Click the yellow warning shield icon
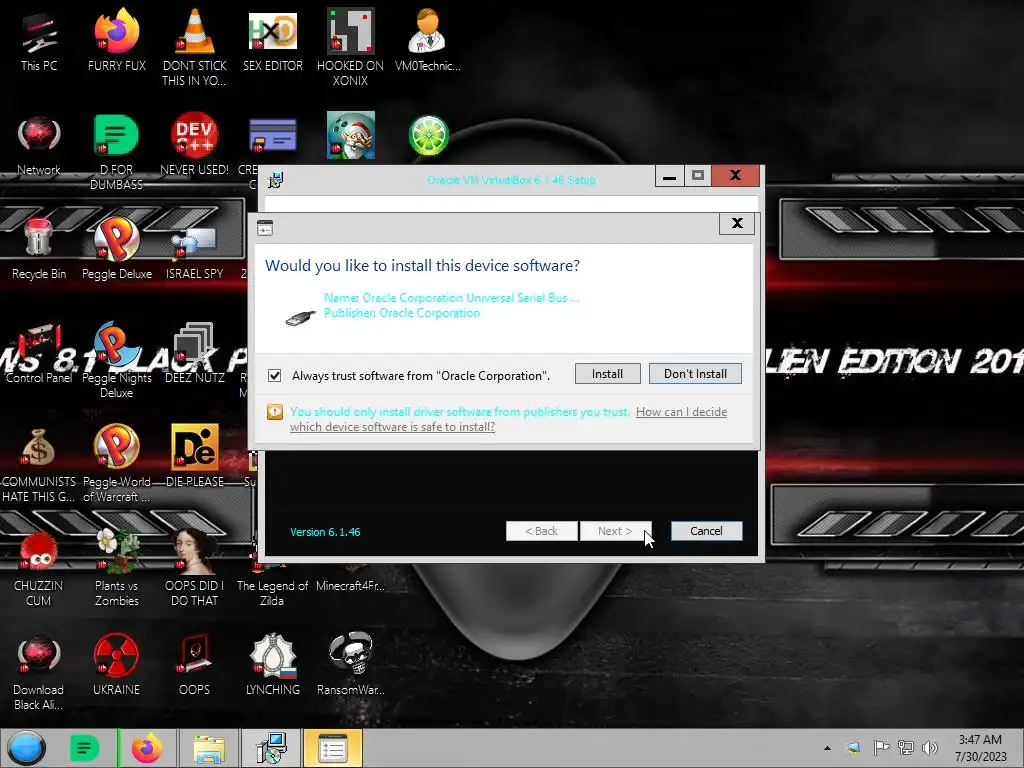The width and height of the screenshot is (1024, 768). pos(275,412)
